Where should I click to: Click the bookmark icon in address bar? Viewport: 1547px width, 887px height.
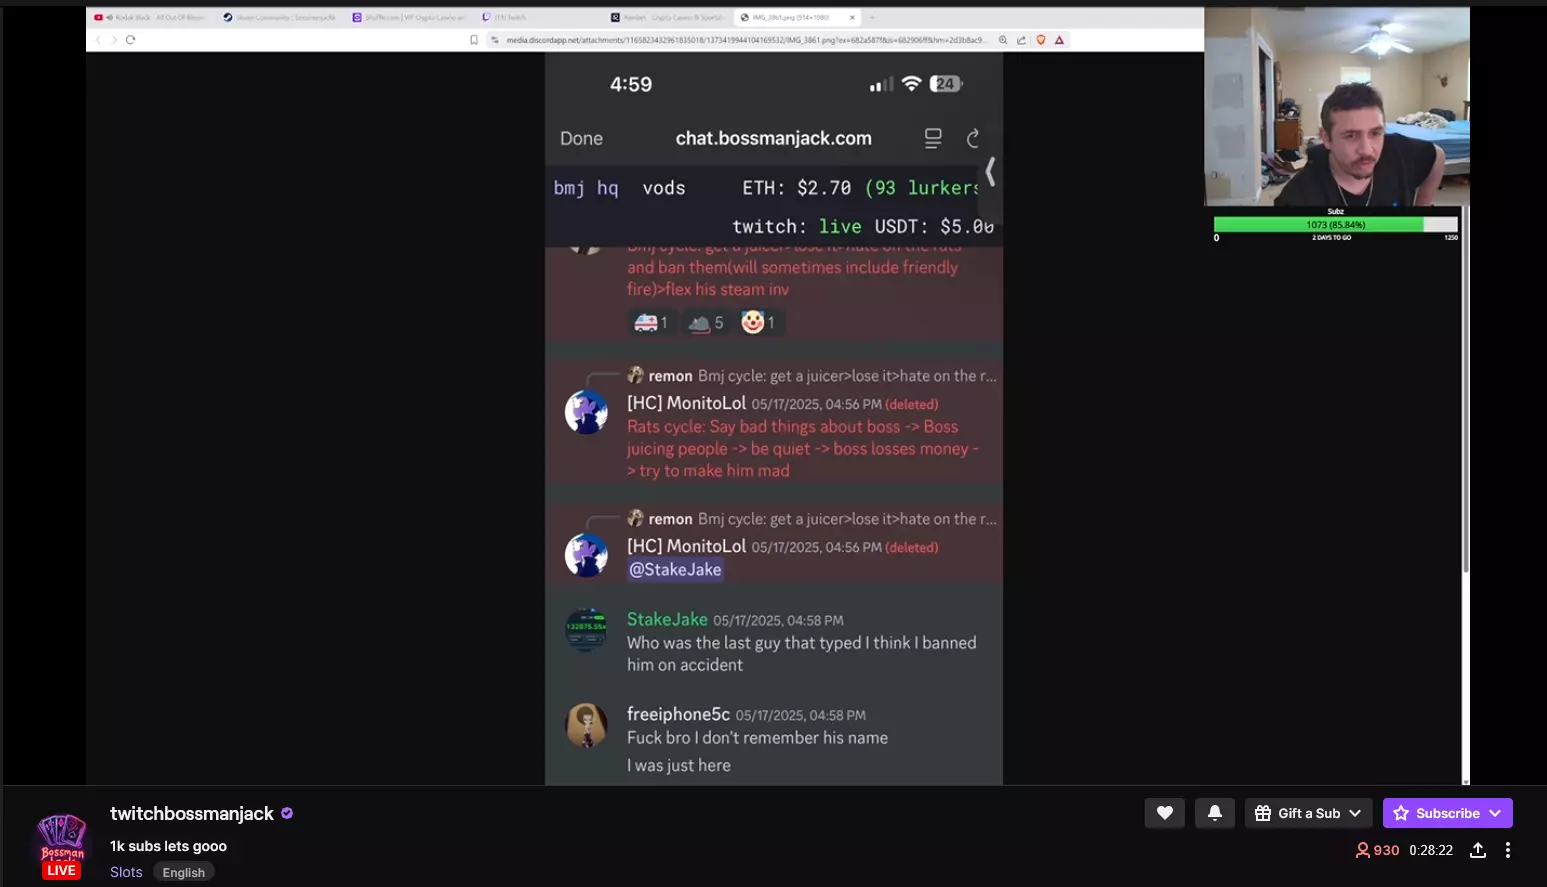pos(474,40)
